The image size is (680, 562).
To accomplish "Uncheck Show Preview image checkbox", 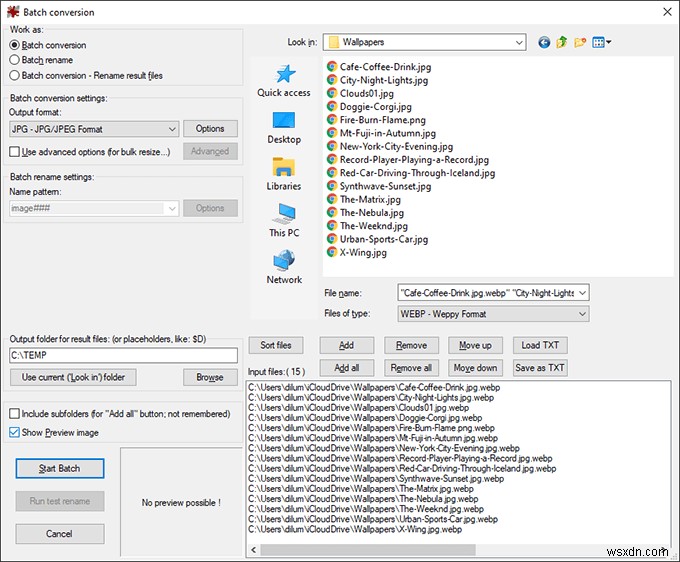I will click(14, 432).
